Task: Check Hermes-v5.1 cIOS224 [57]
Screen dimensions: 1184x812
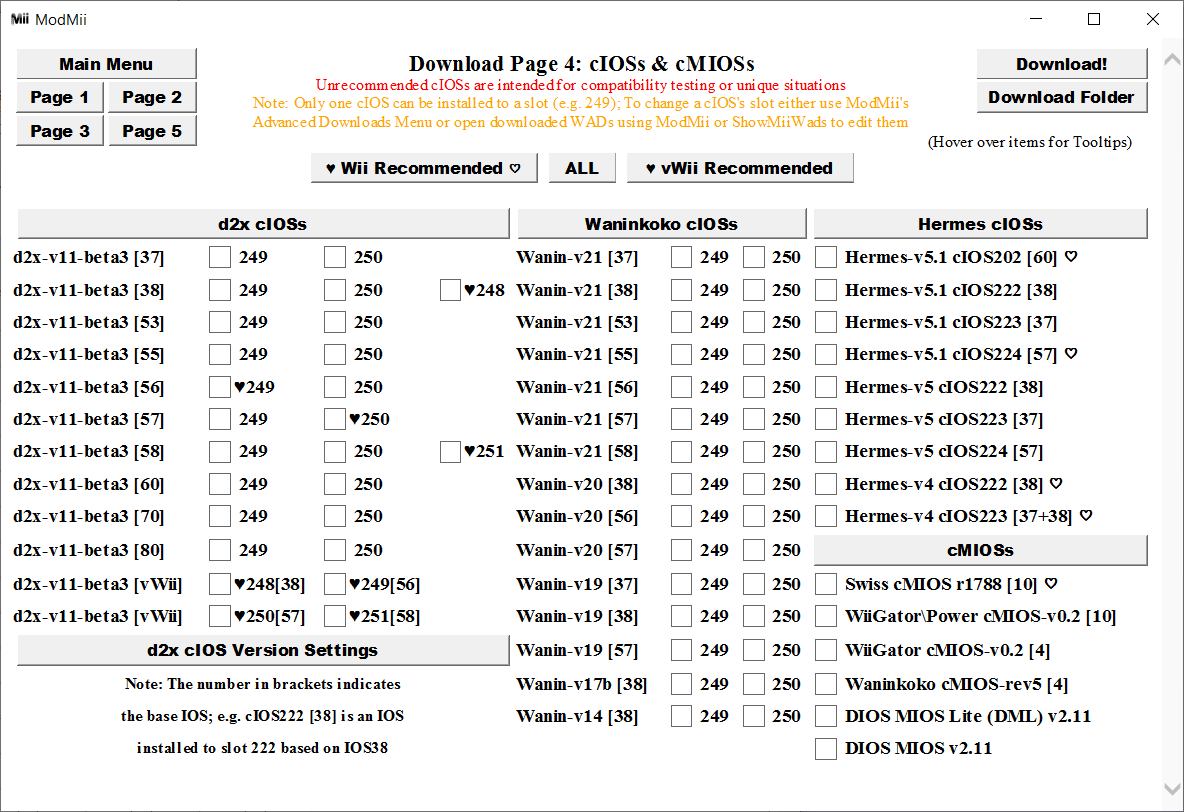Action: pyautogui.click(x=826, y=354)
